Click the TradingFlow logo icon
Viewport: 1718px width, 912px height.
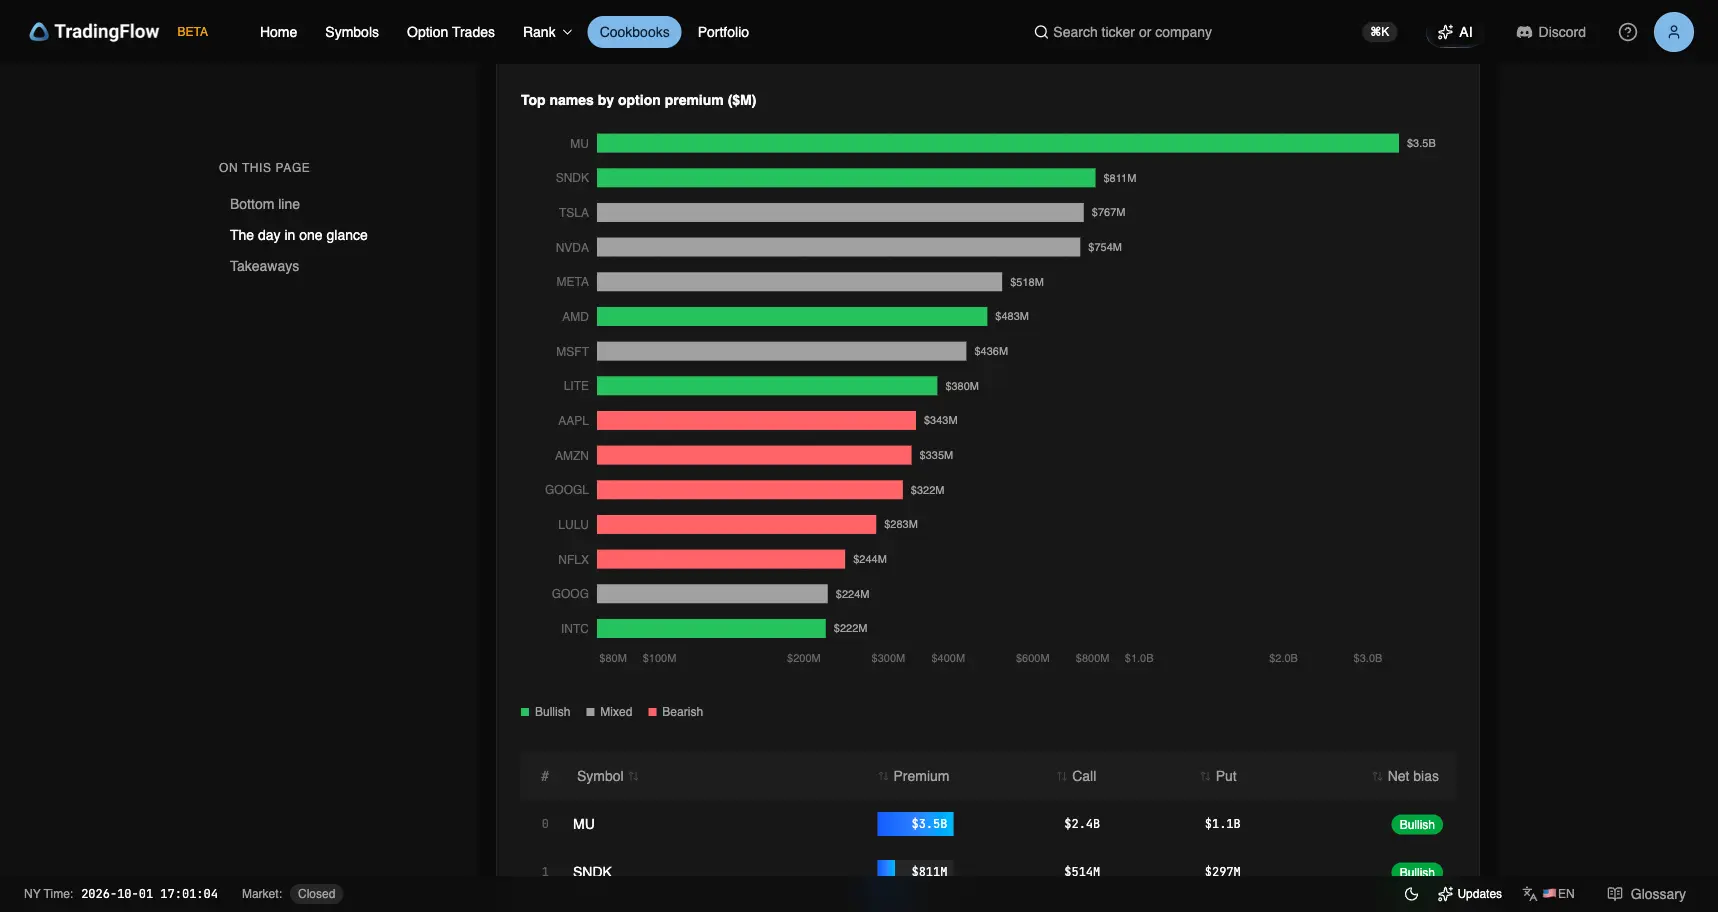pos(39,32)
